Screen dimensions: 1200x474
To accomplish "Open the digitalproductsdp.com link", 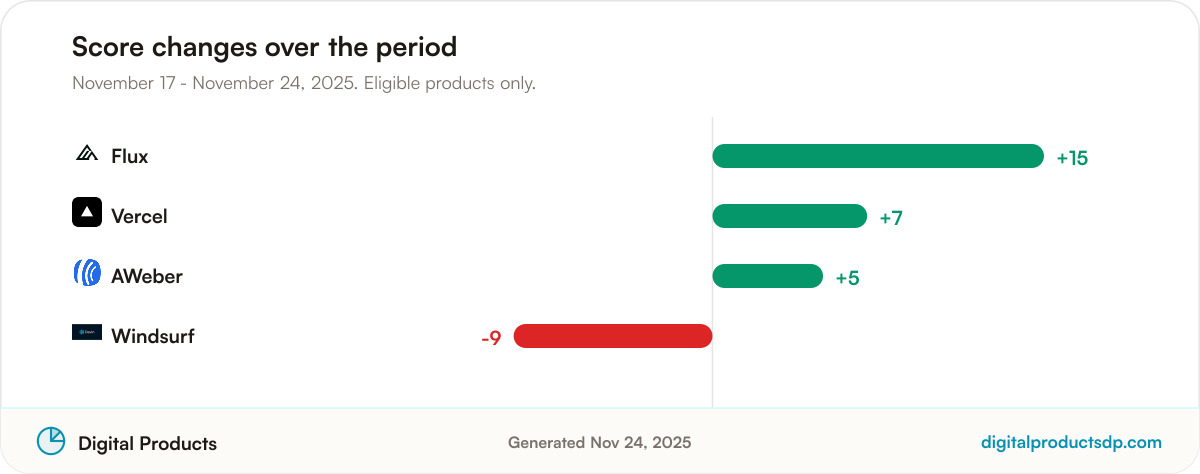I will 1072,442.
